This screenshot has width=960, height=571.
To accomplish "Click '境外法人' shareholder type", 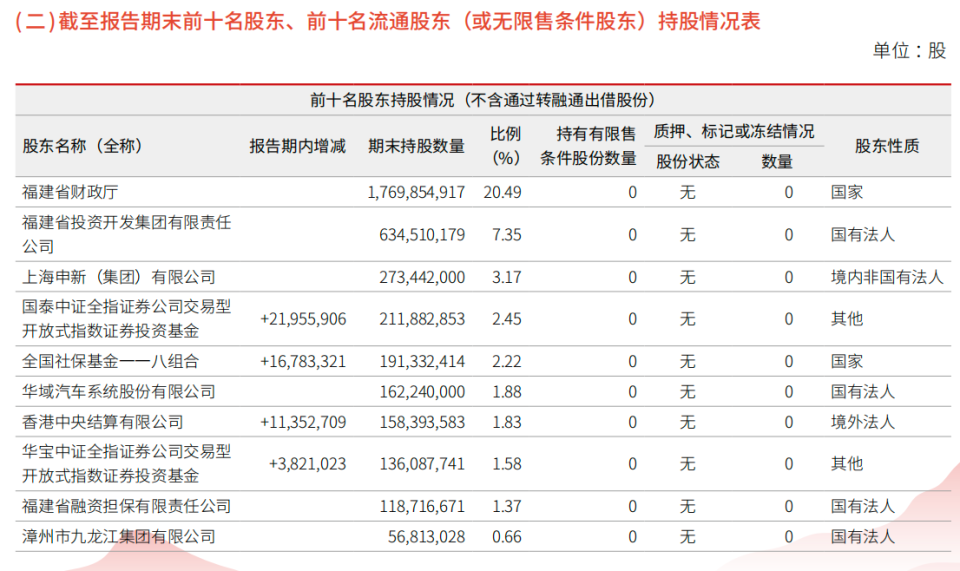I will [x=863, y=422].
